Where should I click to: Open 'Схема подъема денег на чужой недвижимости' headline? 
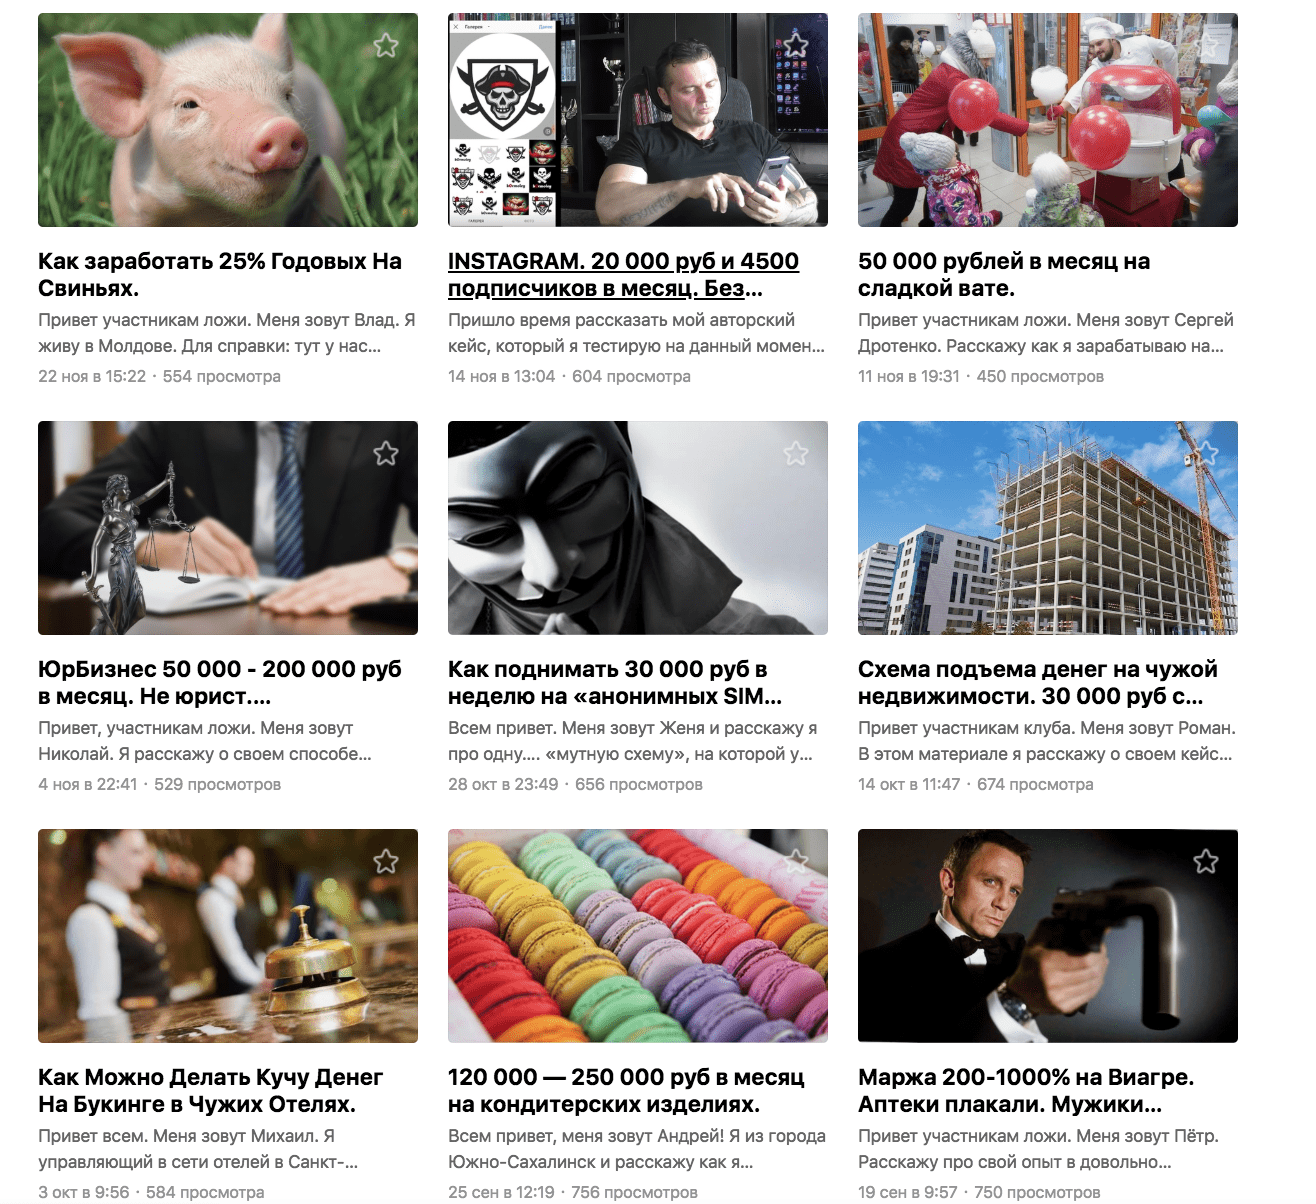click(1038, 683)
